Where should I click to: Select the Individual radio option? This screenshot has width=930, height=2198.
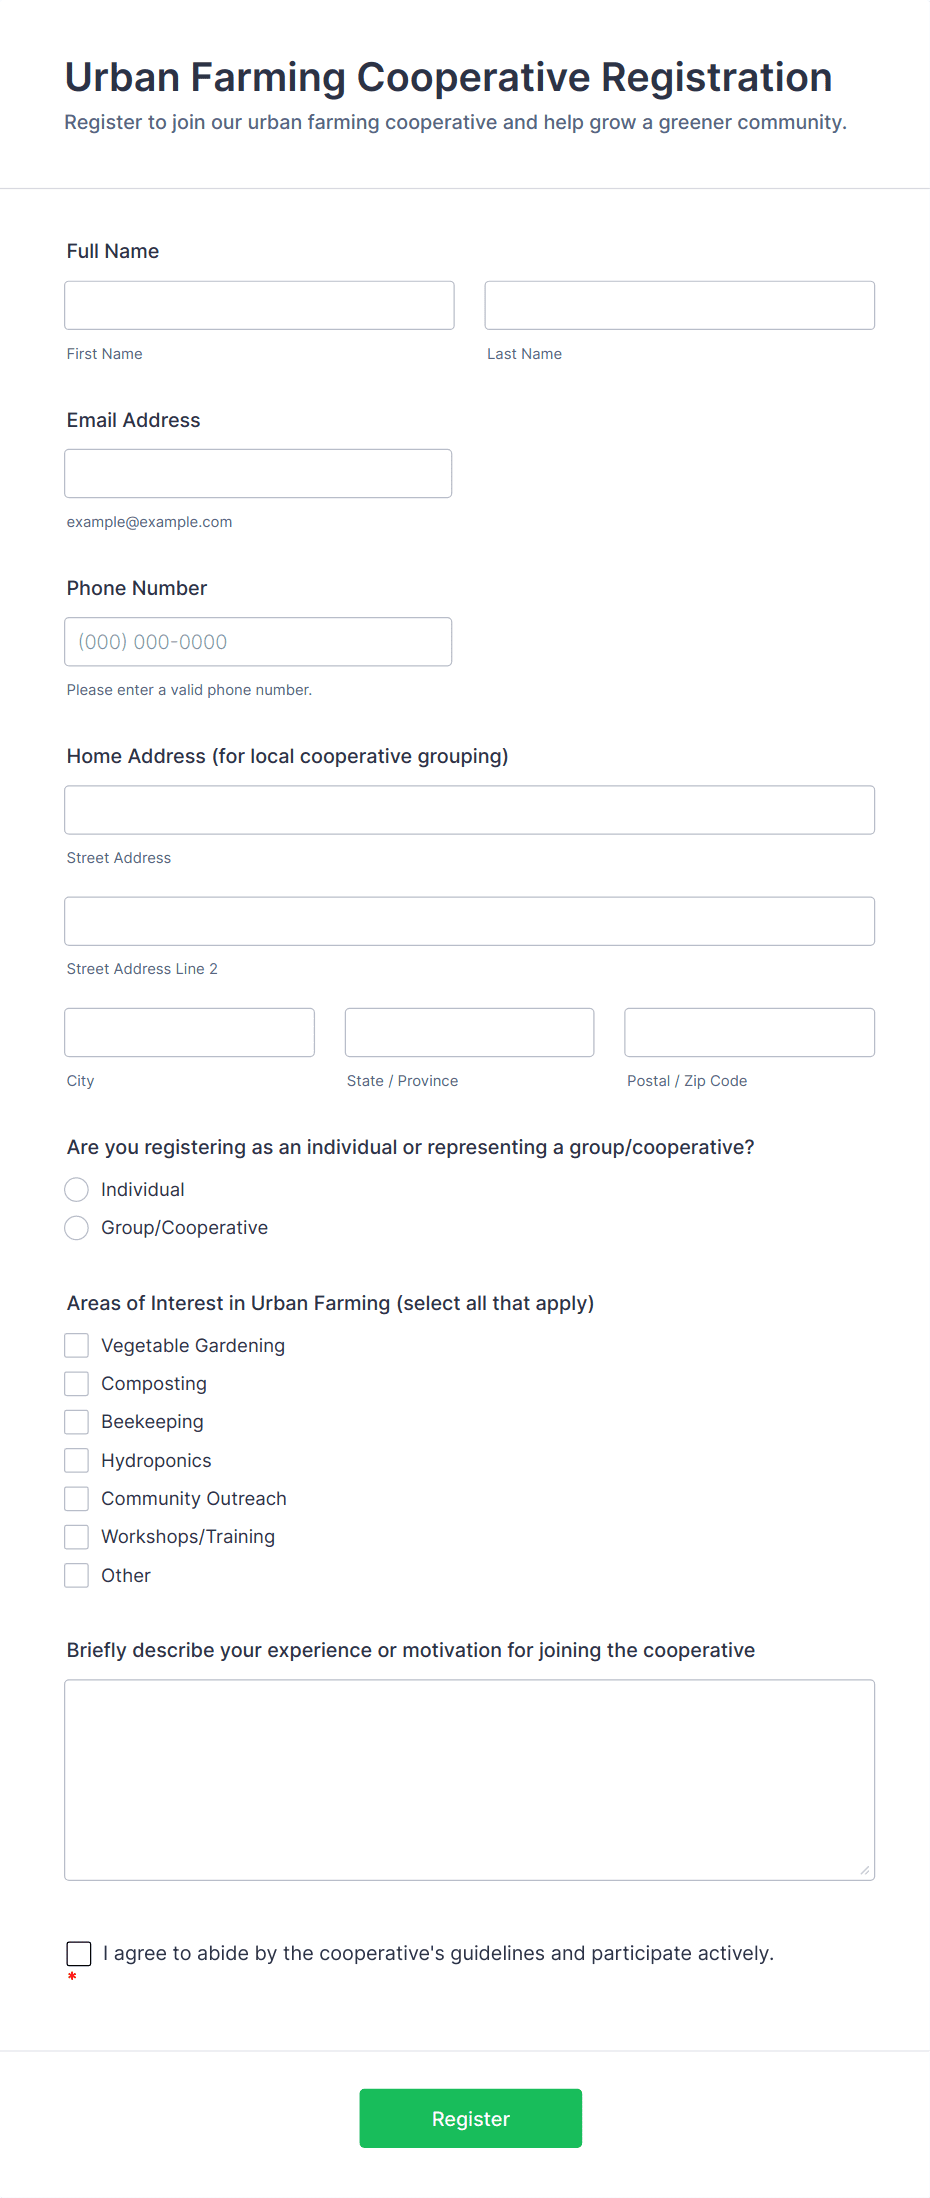(x=77, y=1189)
